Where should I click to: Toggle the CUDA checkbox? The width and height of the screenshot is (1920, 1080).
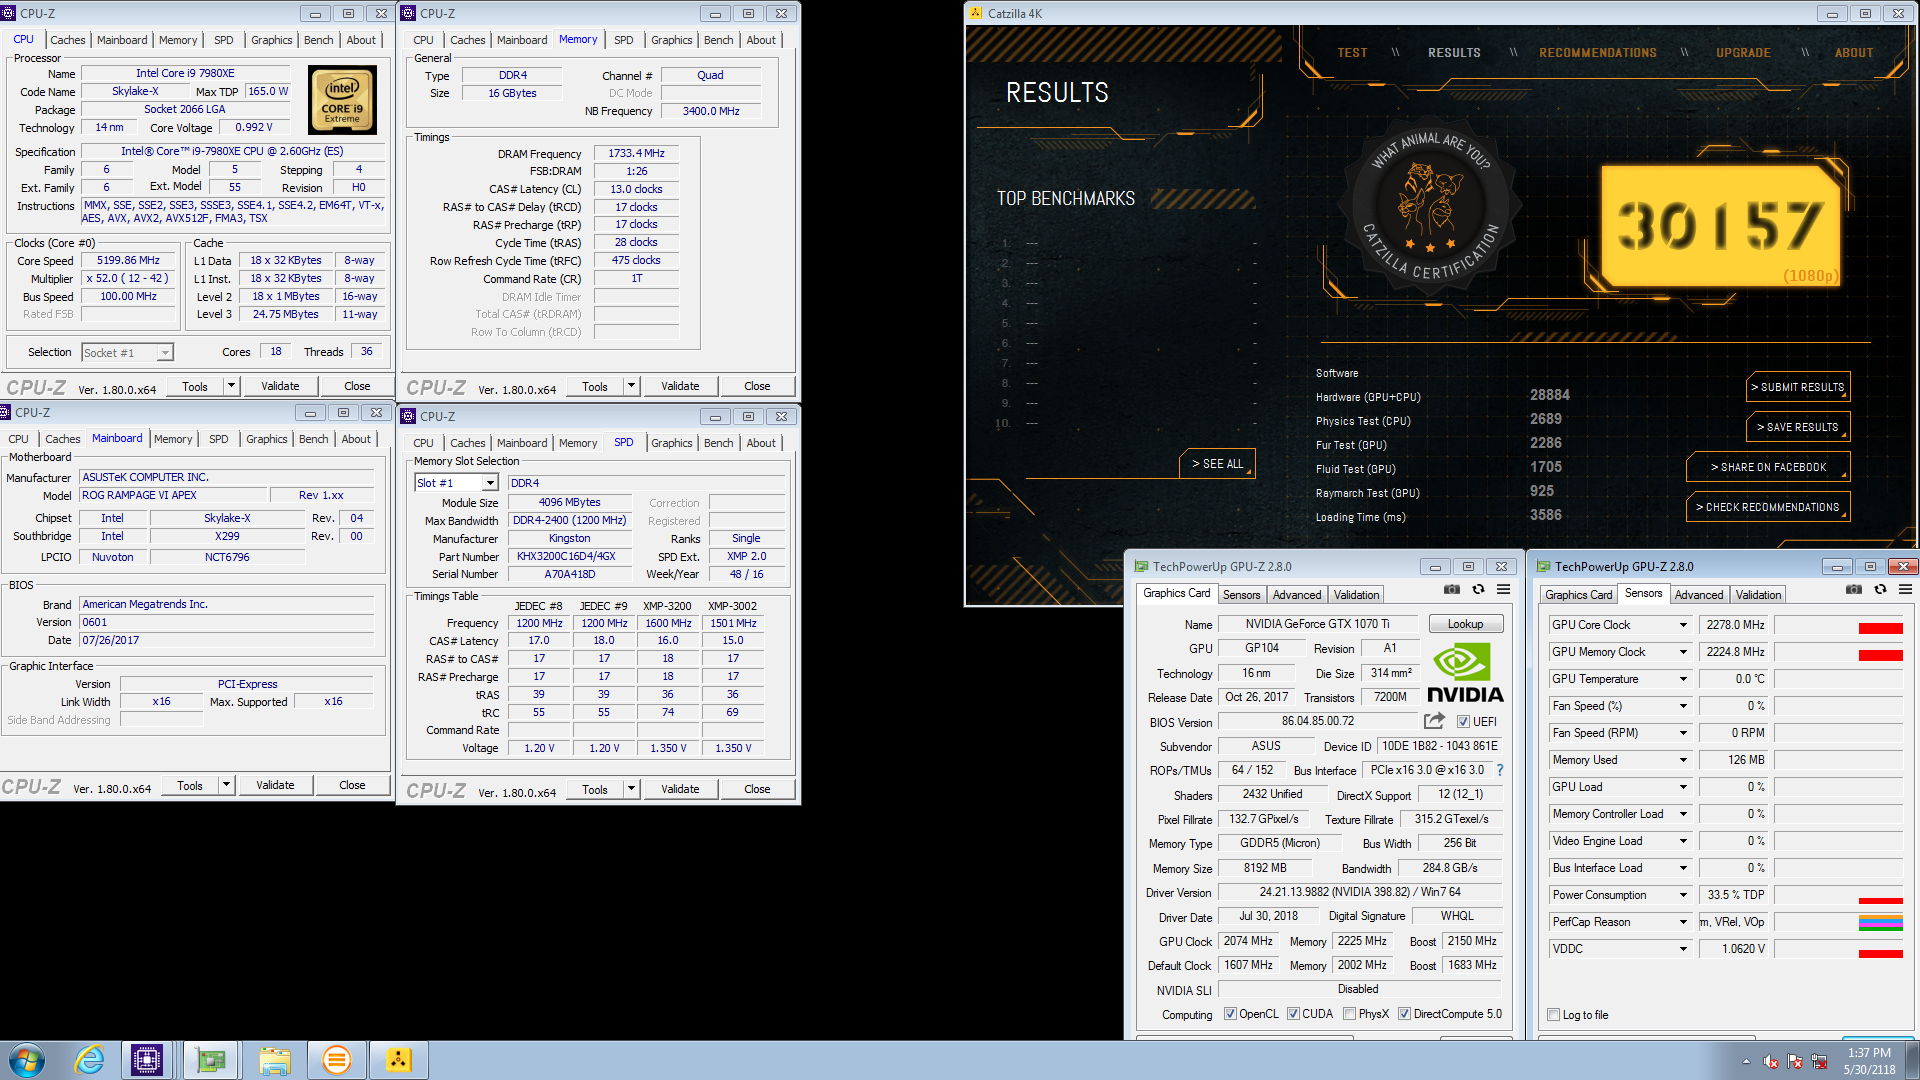coord(1293,1014)
